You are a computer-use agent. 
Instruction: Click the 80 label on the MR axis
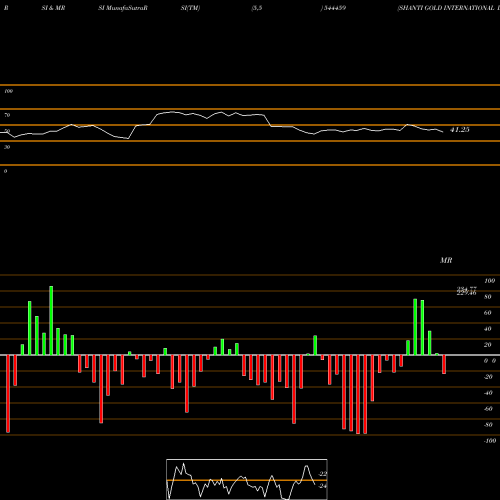coord(488,297)
